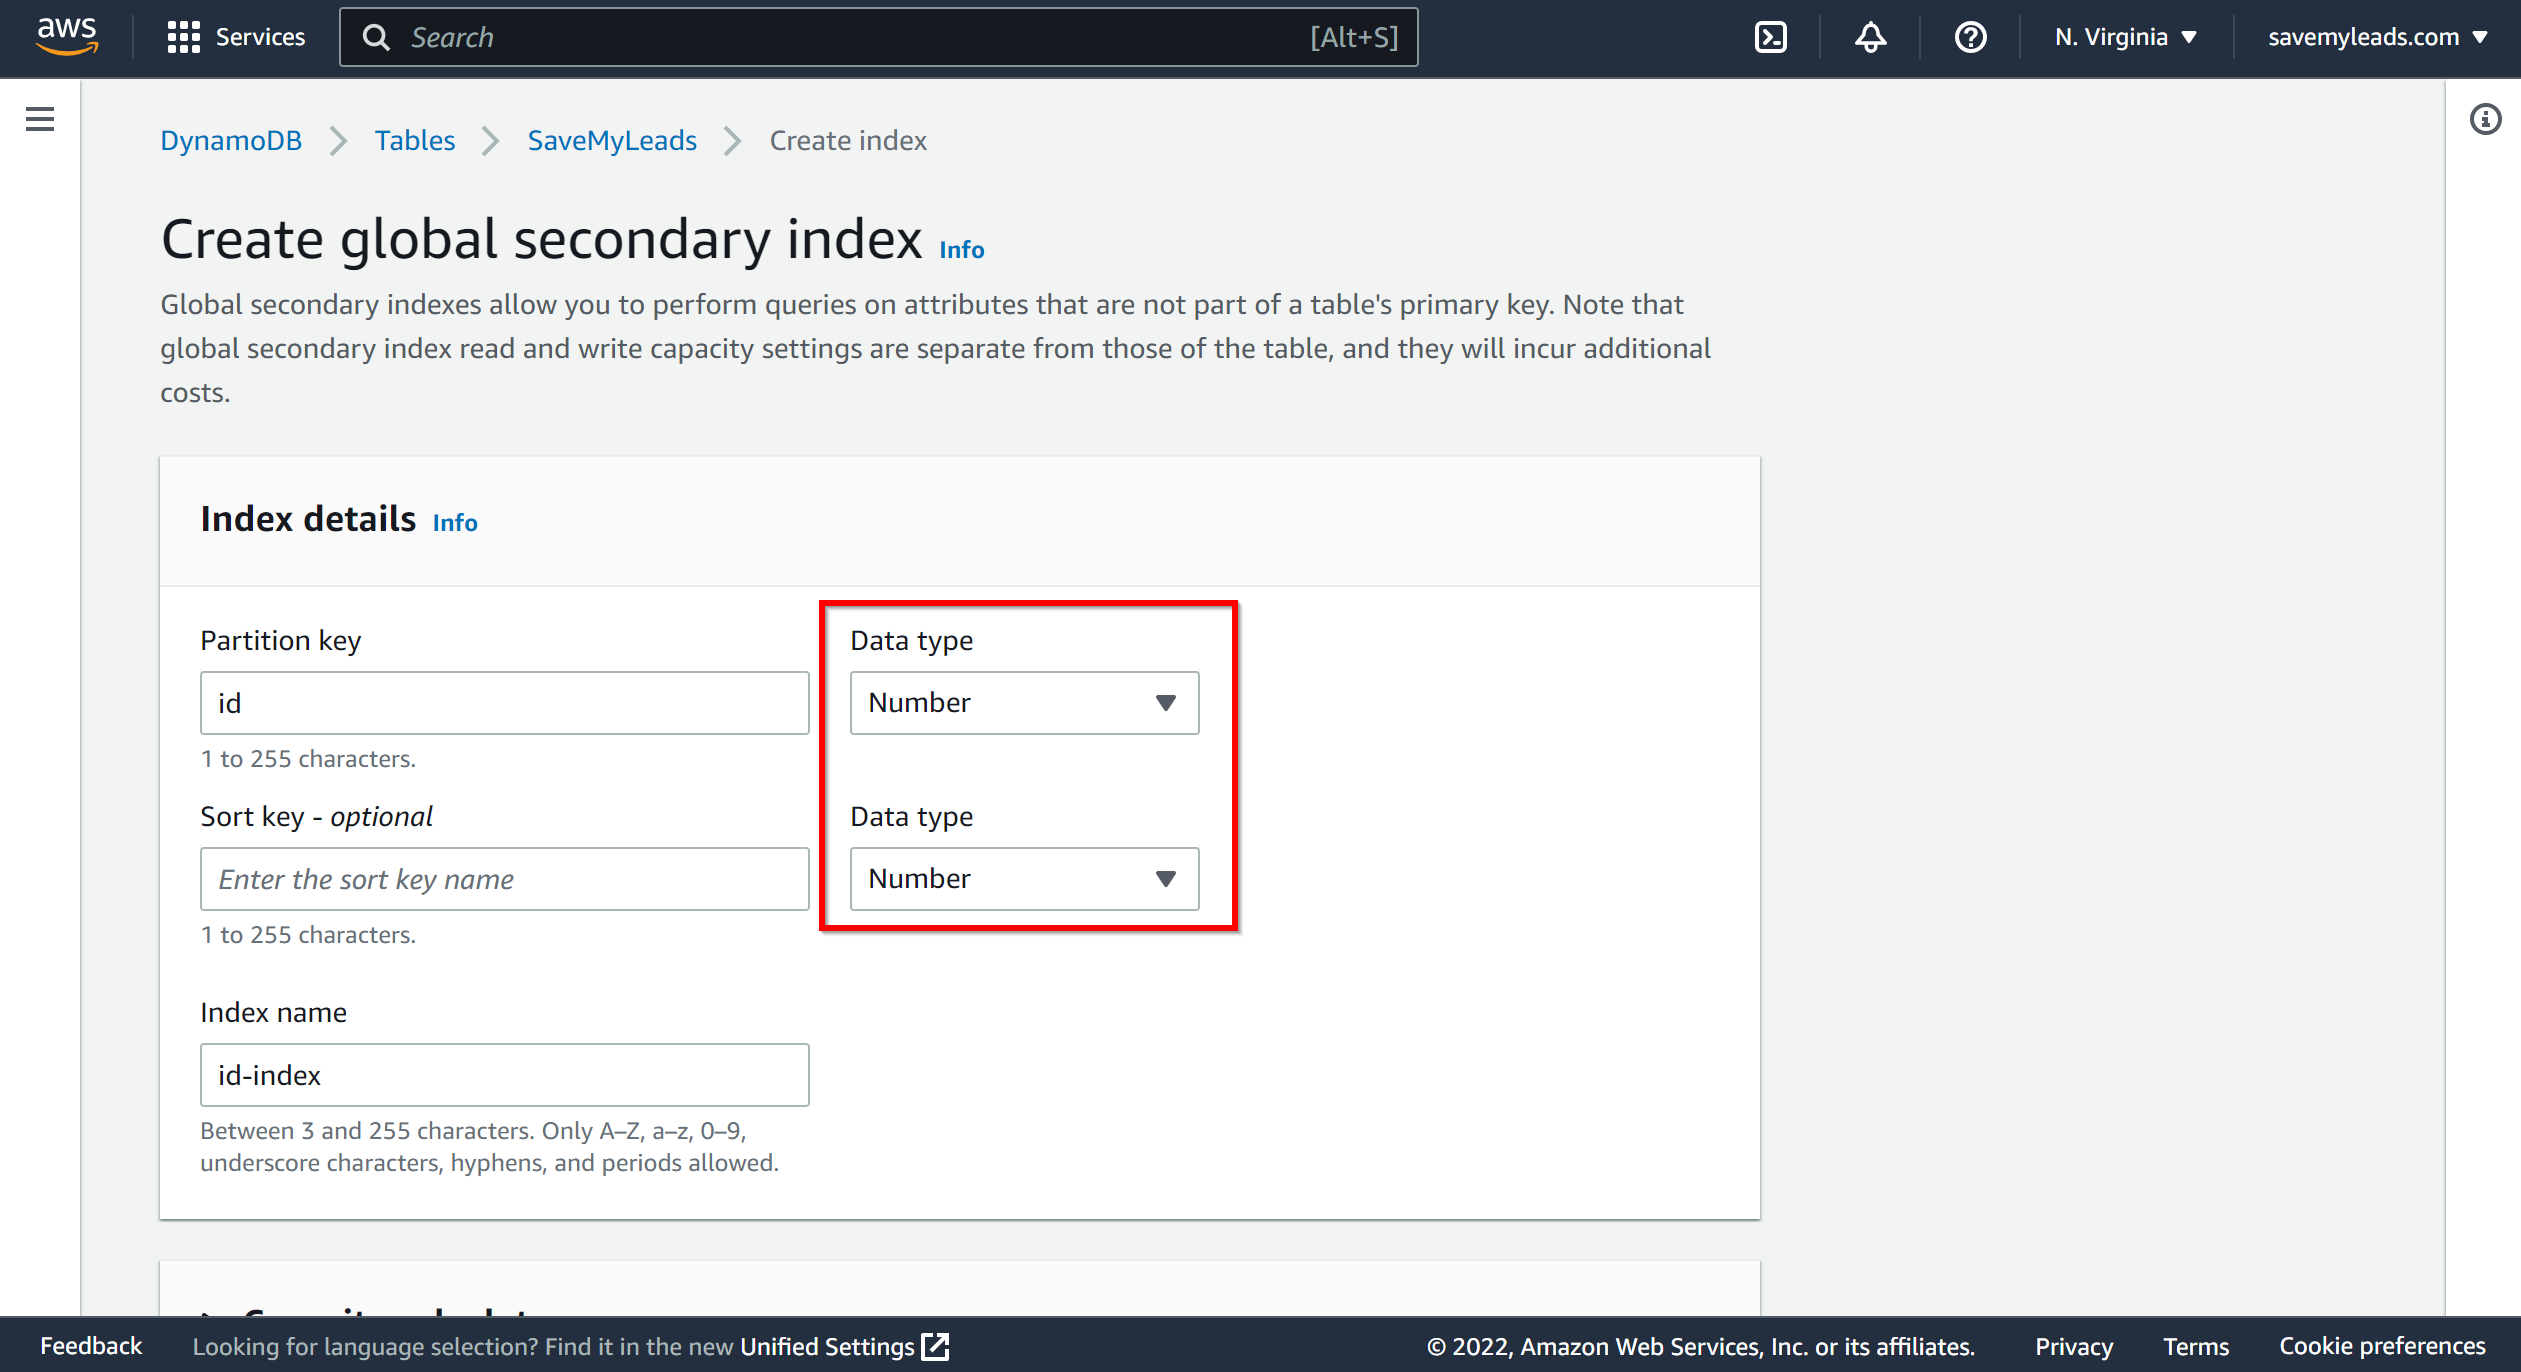Click the Index name label
Viewport: 2521px width, 1372px height.
(273, 1012)
